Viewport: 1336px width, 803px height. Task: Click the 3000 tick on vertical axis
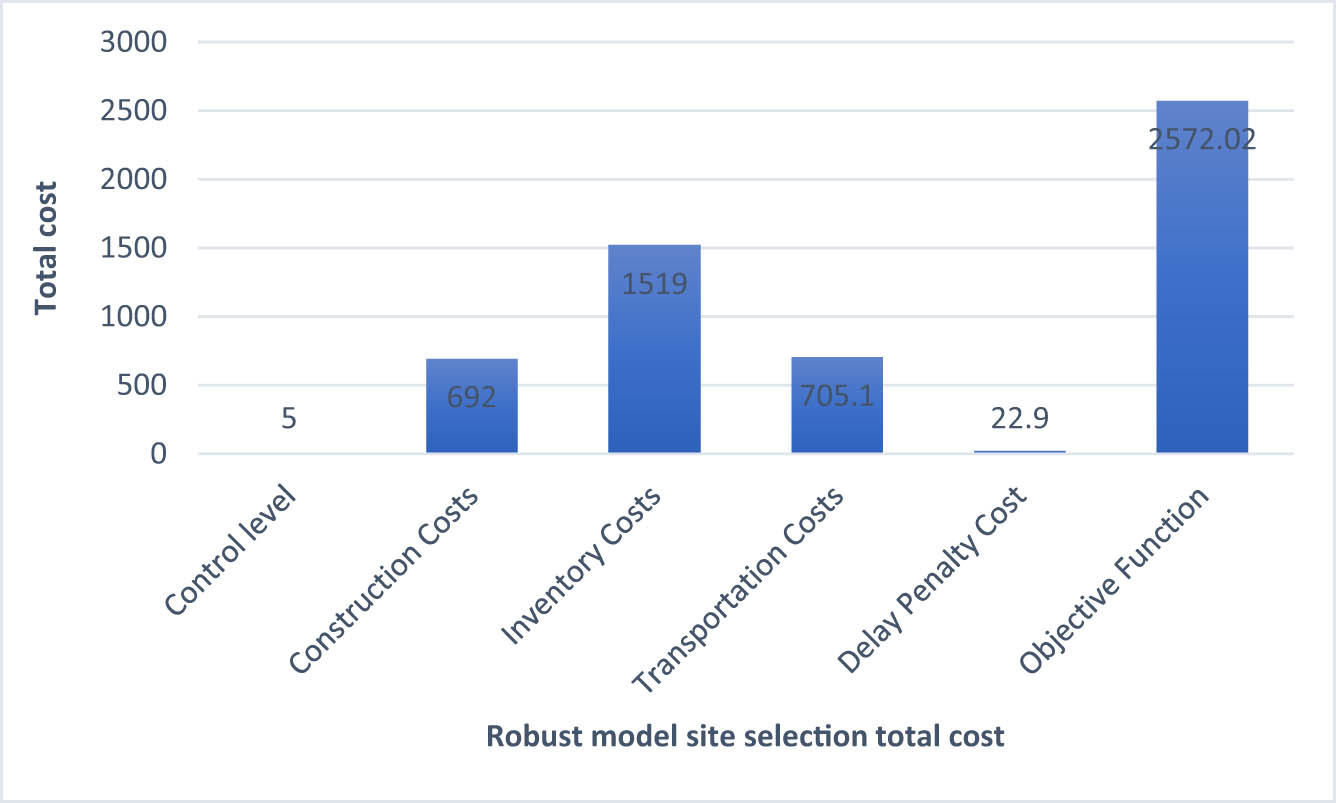[131, 43]
